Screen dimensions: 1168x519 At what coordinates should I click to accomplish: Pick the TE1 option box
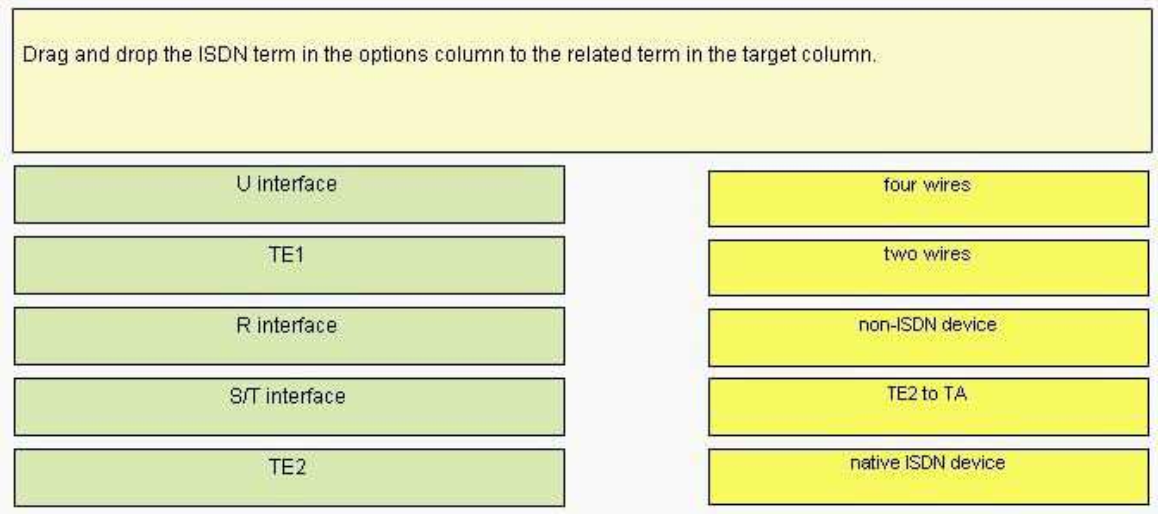tap(289, 265)
